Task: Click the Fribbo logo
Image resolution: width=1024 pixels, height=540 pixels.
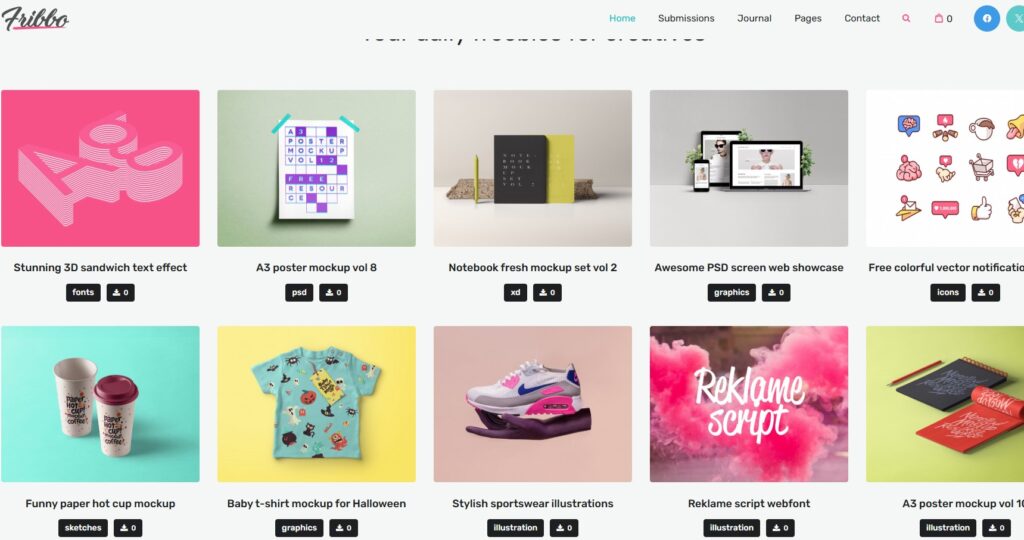Action: pos(35,19)
